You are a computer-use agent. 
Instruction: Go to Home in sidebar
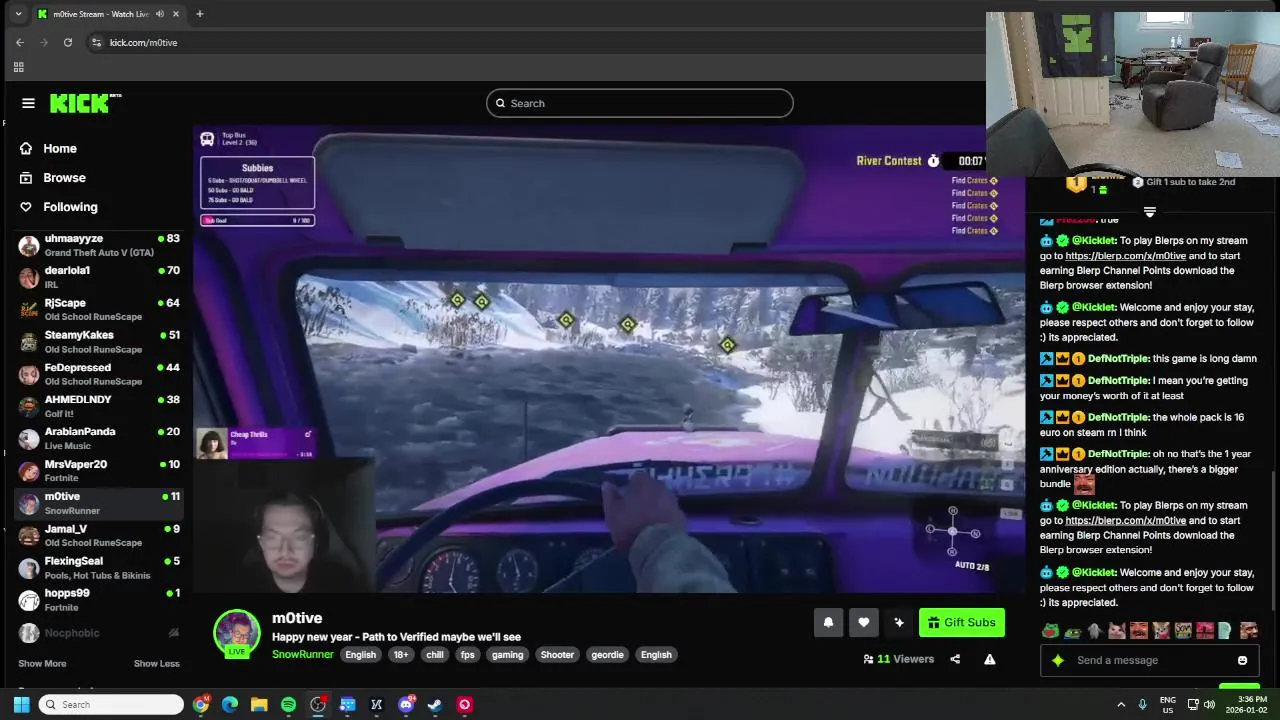click(60, 148)
